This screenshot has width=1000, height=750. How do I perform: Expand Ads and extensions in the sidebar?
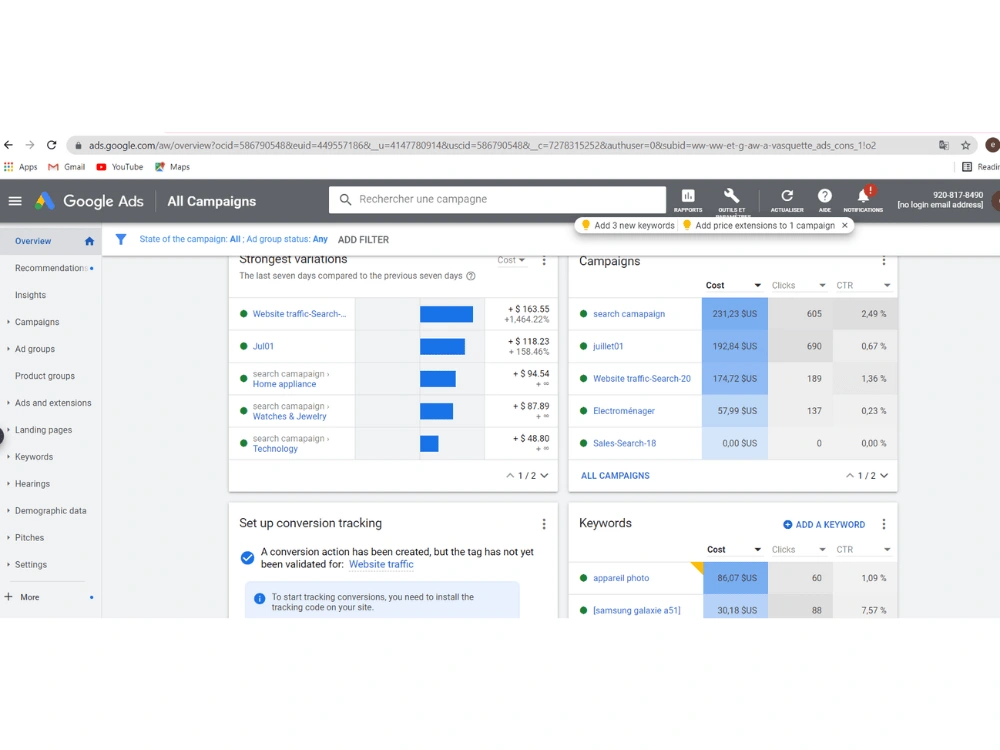53,402
